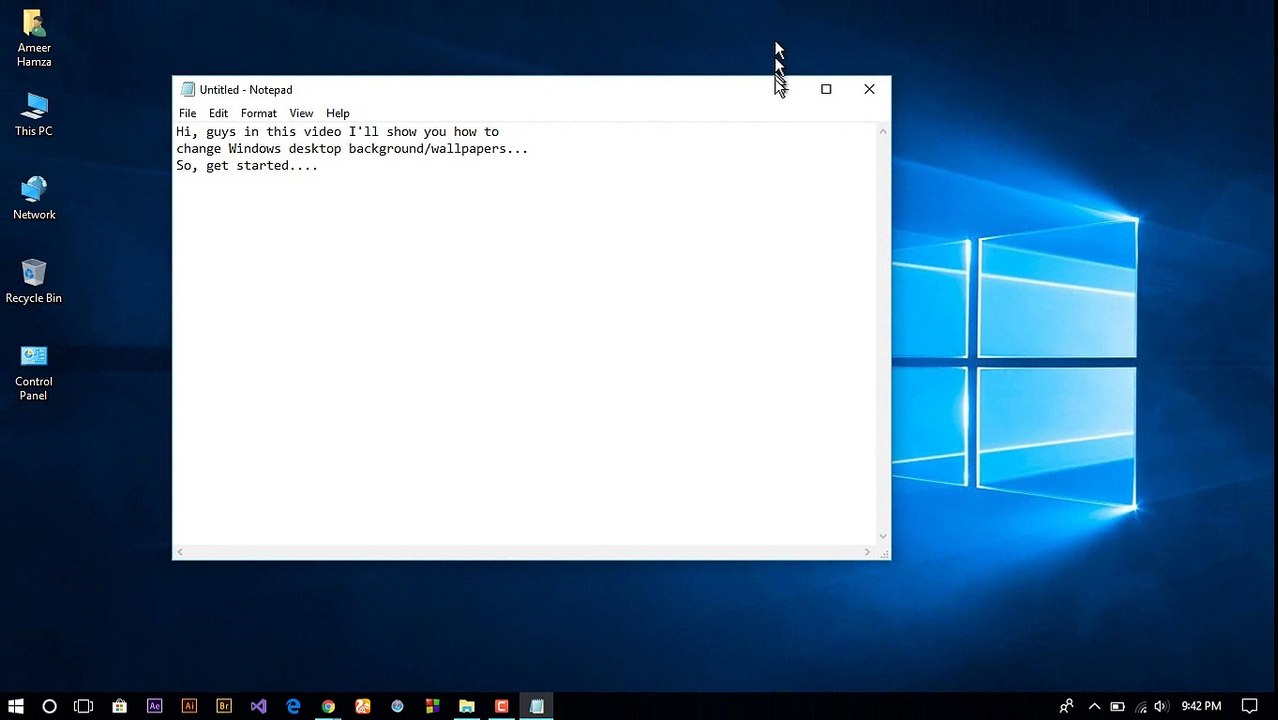Open Notepad File menu
This screenshot has height=720, width=1278.
point(187,113)
